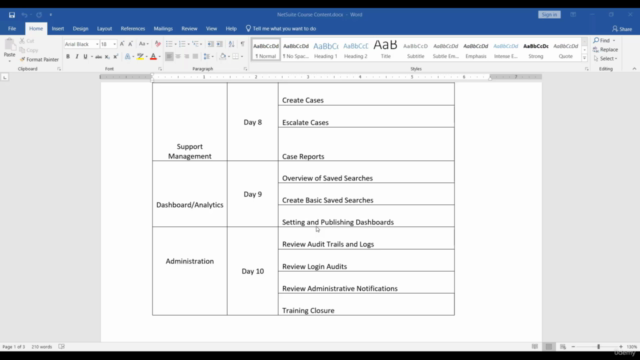Right-align the paragraph
The height and width of the screenshot is (360, 640).
click(x=187, y=57)
